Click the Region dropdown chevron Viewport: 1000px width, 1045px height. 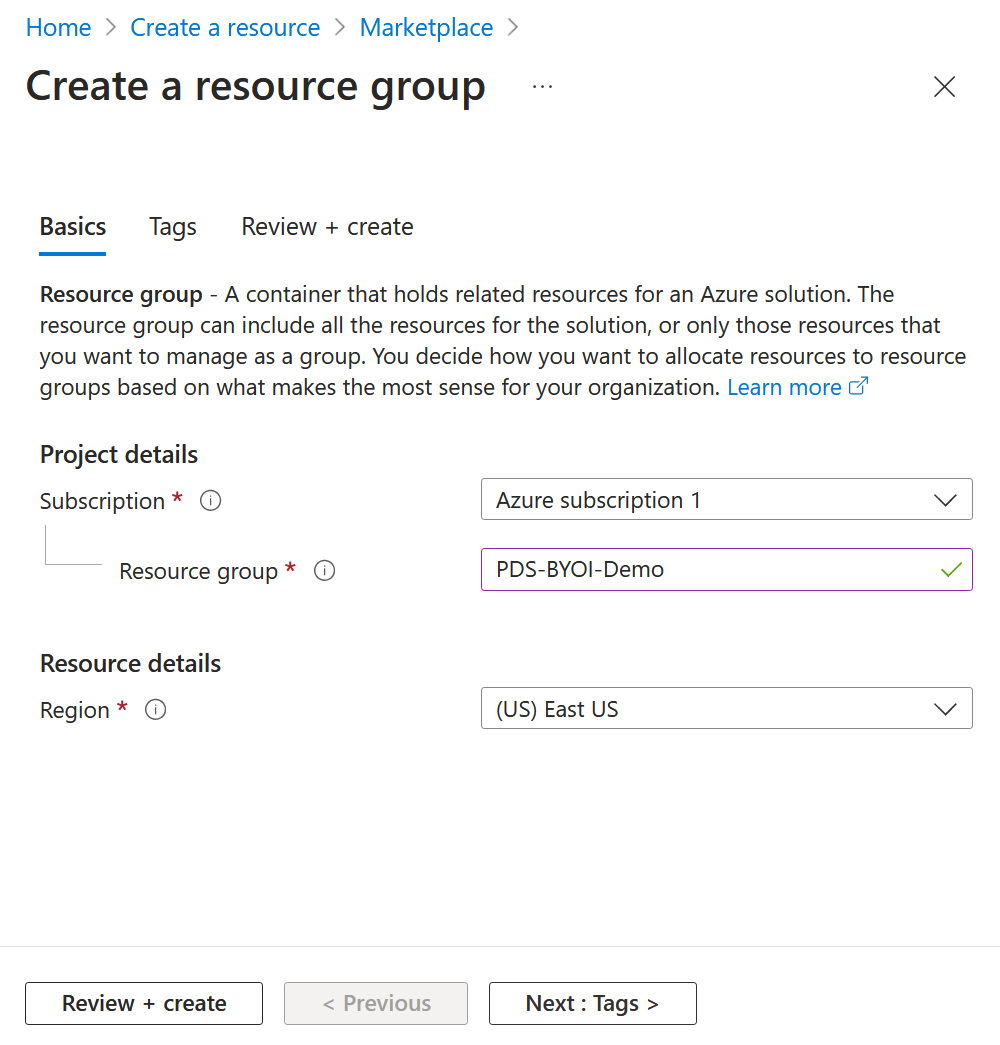(945, 708)
